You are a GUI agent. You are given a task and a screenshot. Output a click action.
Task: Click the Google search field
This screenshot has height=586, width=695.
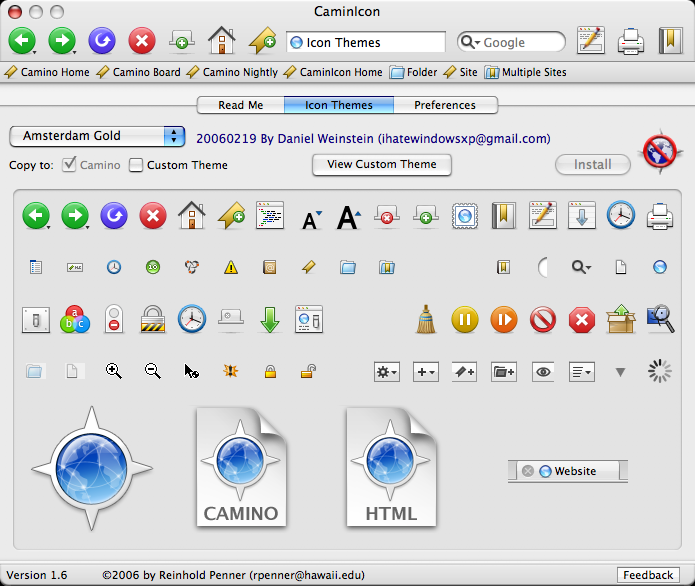(x=511, y=42)
